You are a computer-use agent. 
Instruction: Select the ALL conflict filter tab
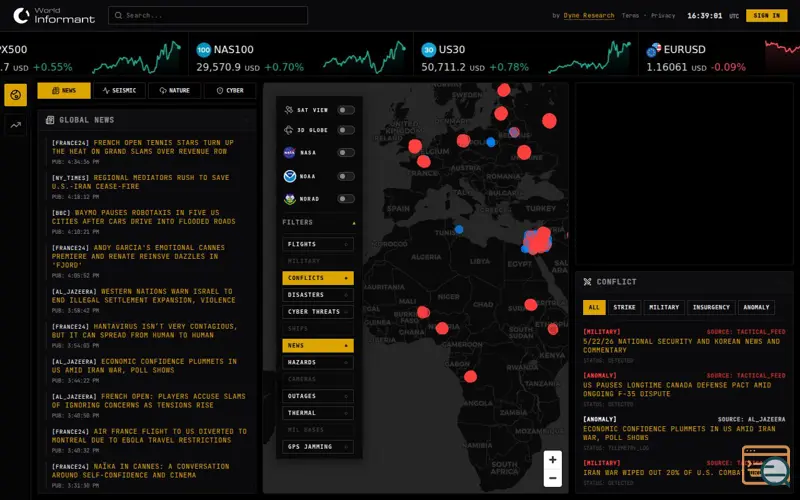594,307
